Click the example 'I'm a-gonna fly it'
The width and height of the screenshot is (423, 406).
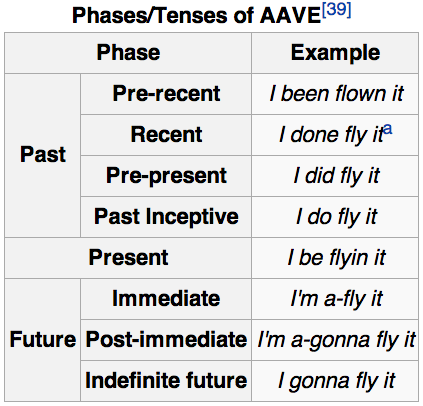[x=336, y=340]
